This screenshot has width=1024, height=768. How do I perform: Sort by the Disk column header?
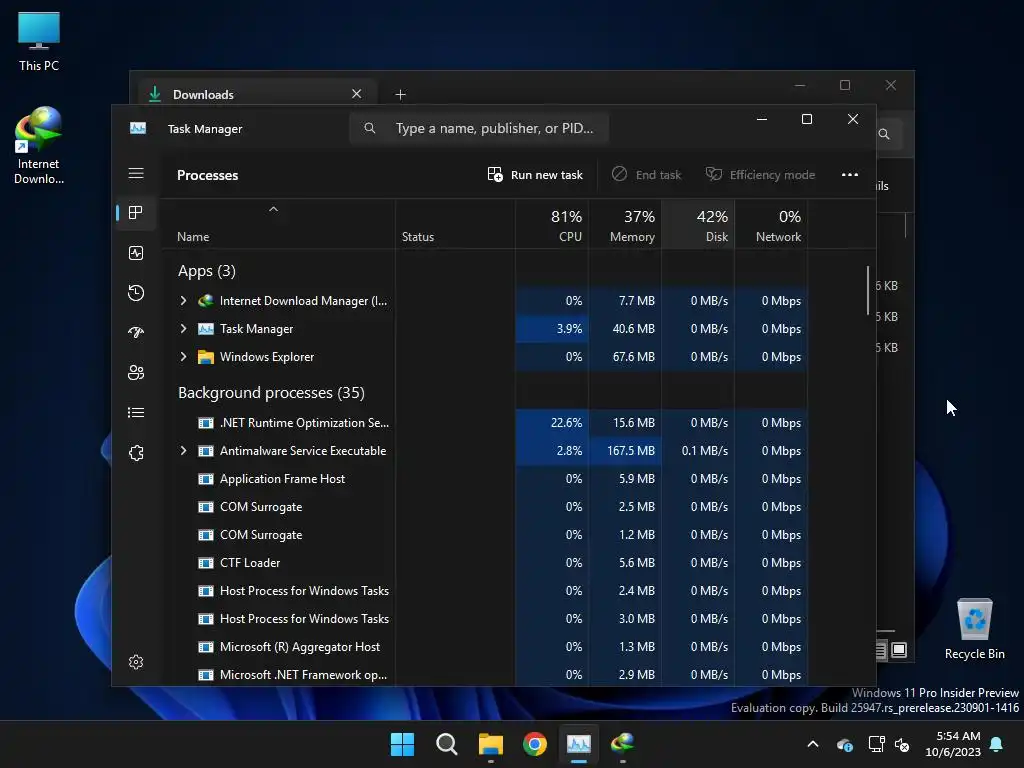(x=698, y=225)
